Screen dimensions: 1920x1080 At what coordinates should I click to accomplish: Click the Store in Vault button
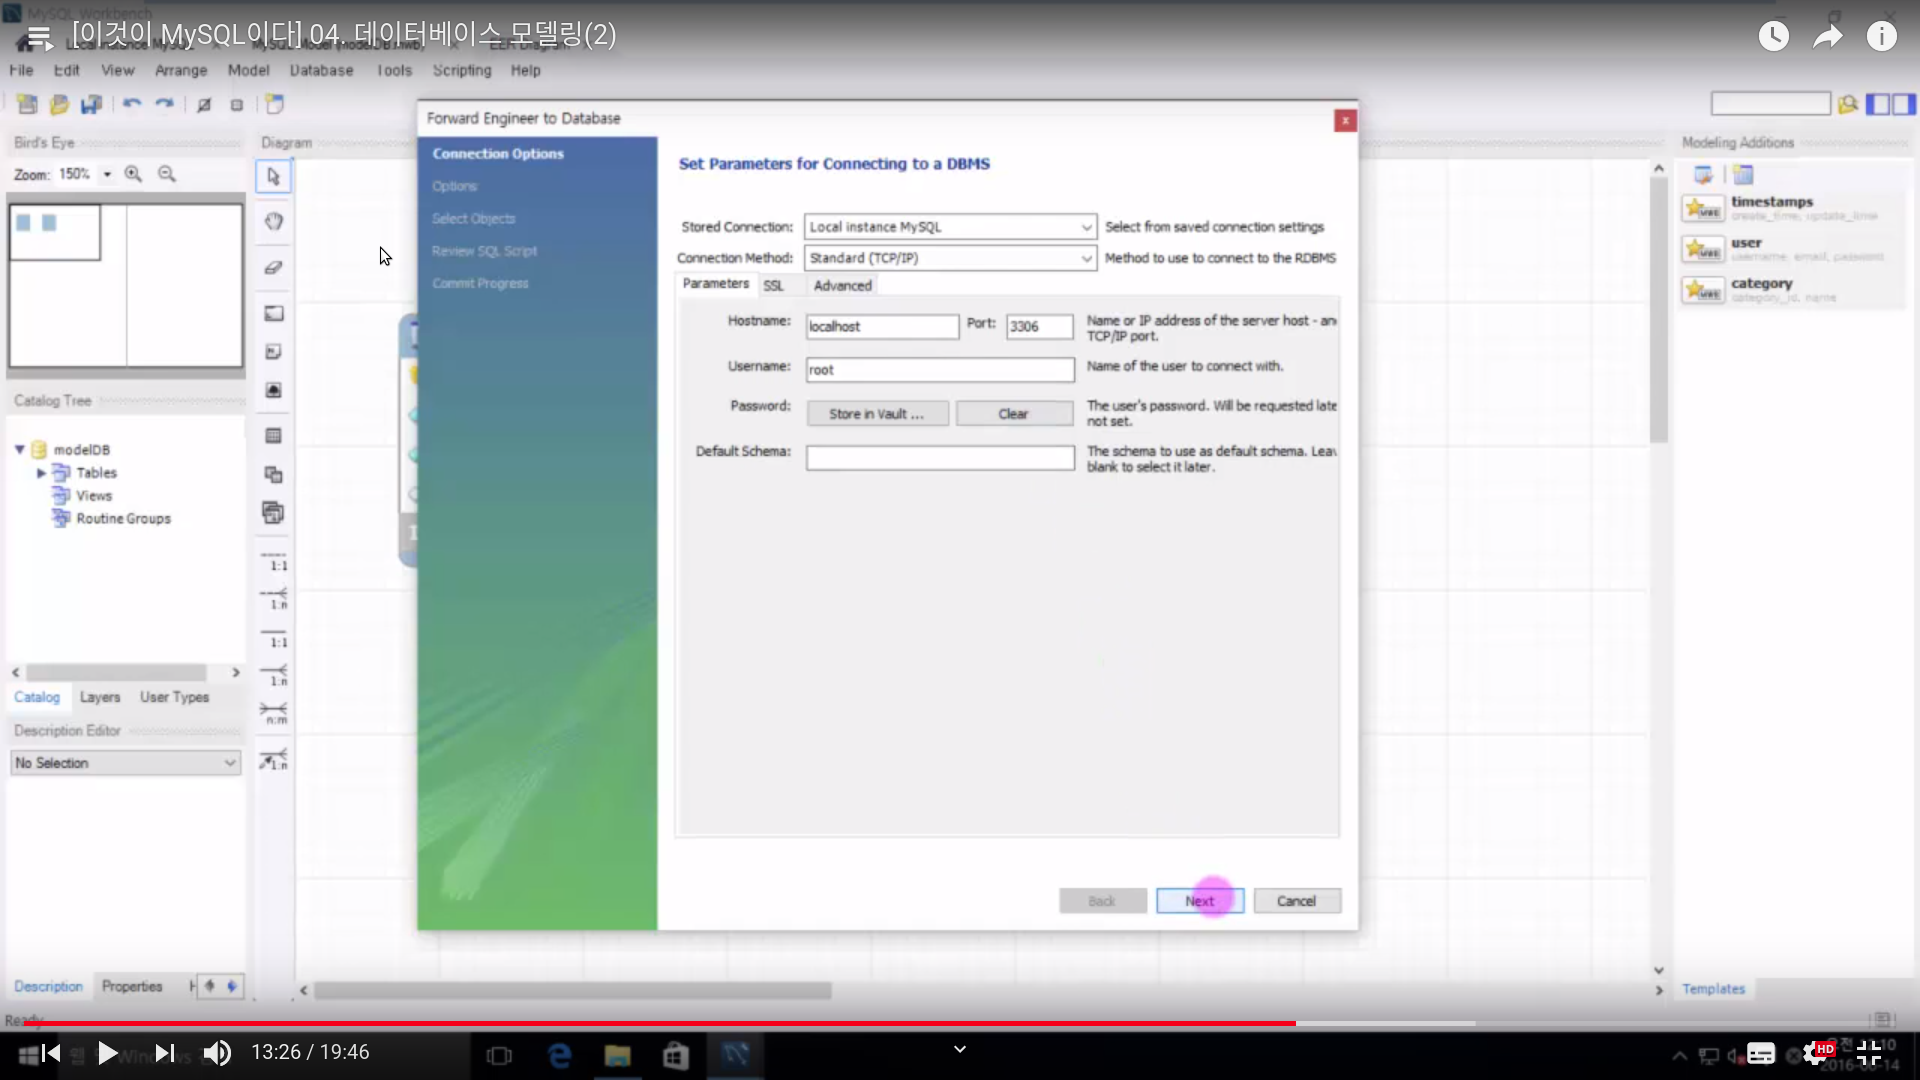(x=876, y=414)
